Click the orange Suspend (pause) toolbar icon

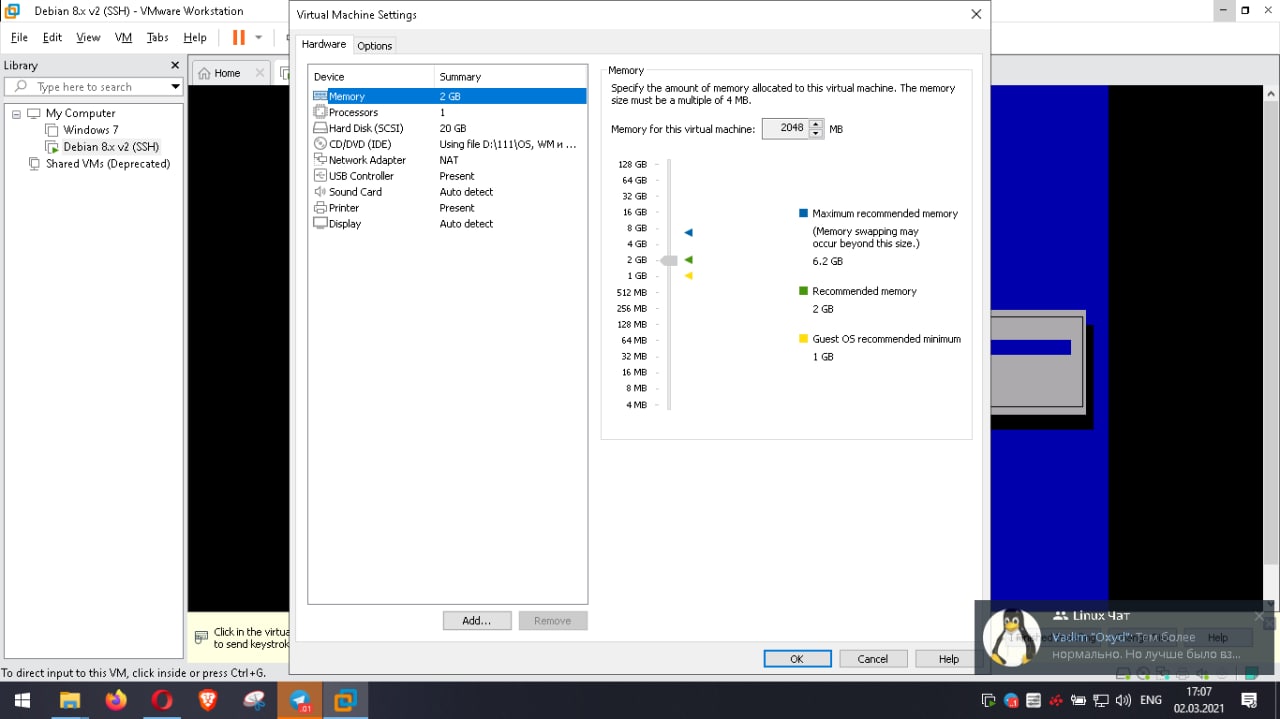pyautogui.click(x=238, y=37)
